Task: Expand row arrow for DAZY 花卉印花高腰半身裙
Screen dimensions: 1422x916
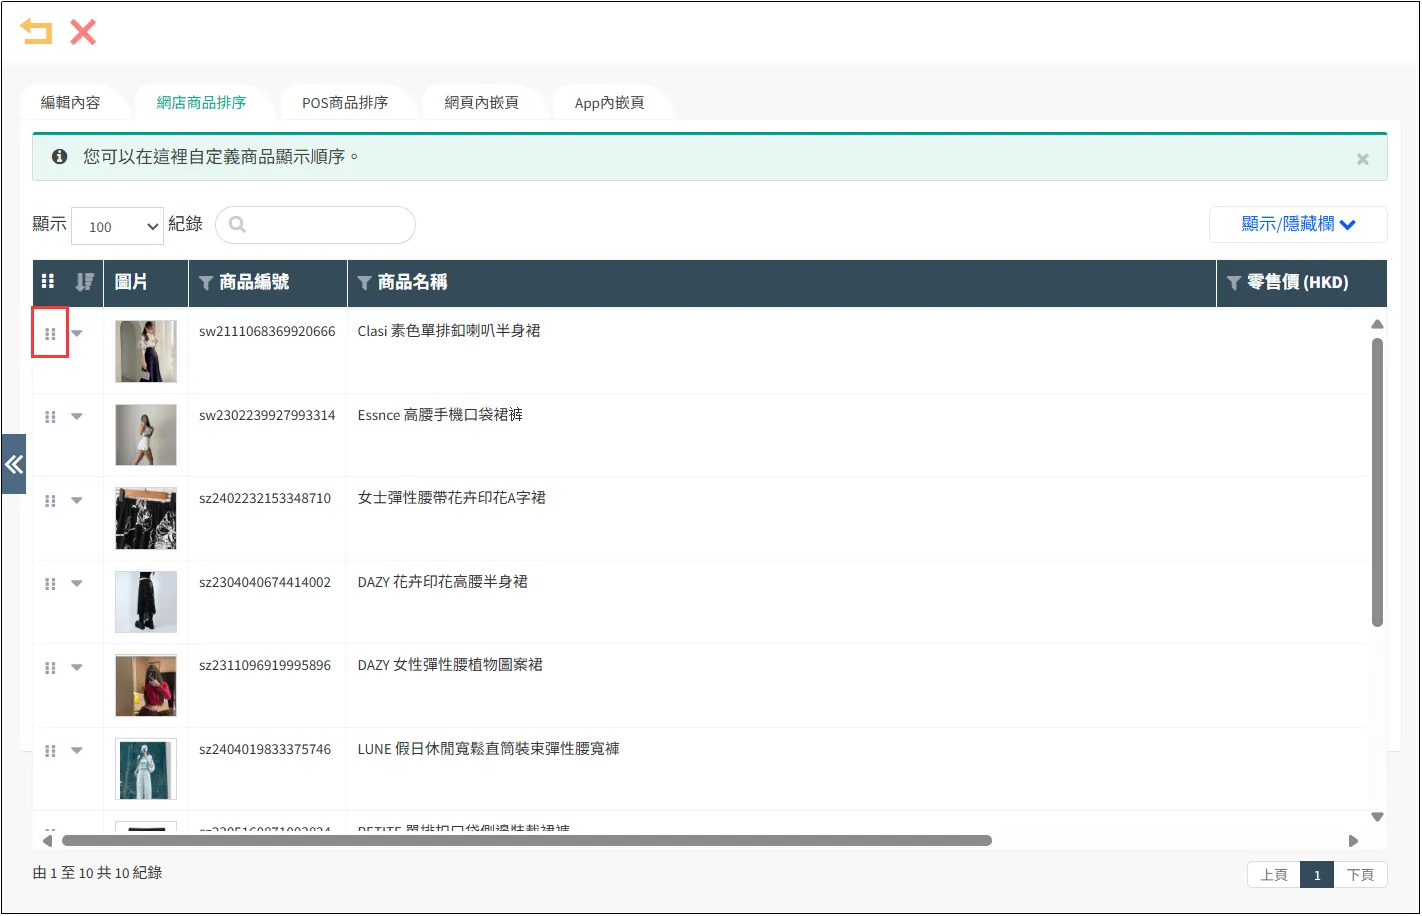Action: 77,584
